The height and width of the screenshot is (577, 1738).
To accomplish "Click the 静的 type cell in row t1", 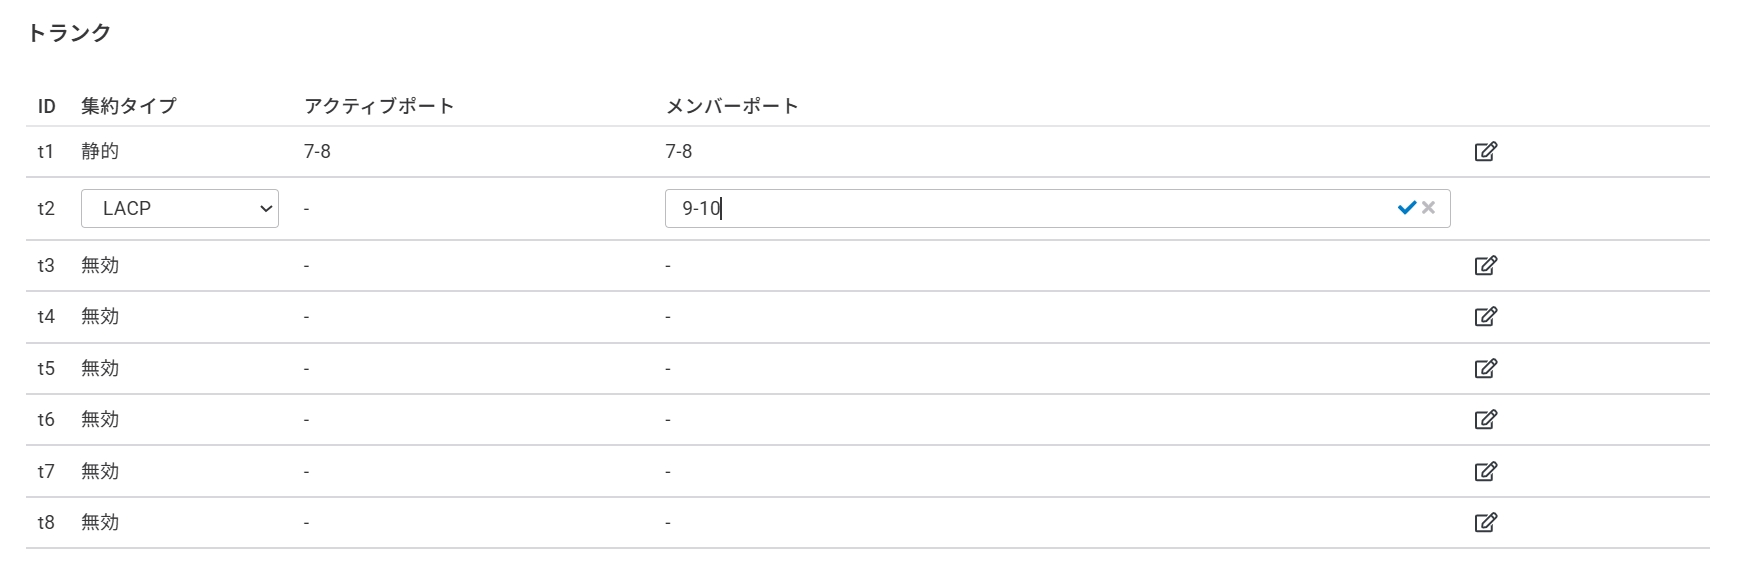I will point(100,152).
